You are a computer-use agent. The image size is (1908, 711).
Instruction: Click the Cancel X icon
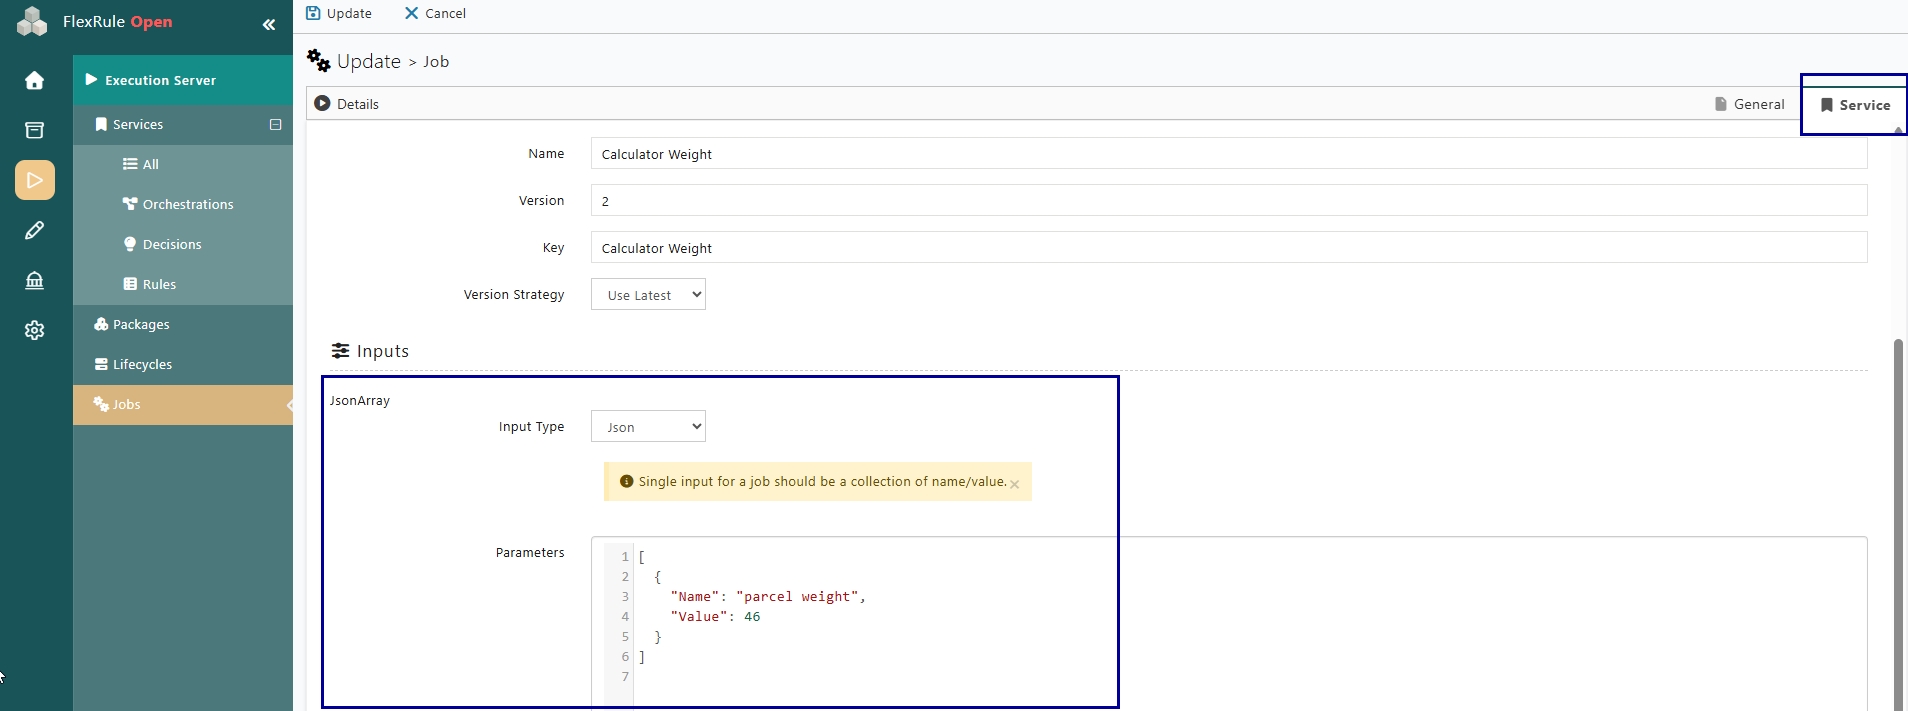[x=411, y=13]
